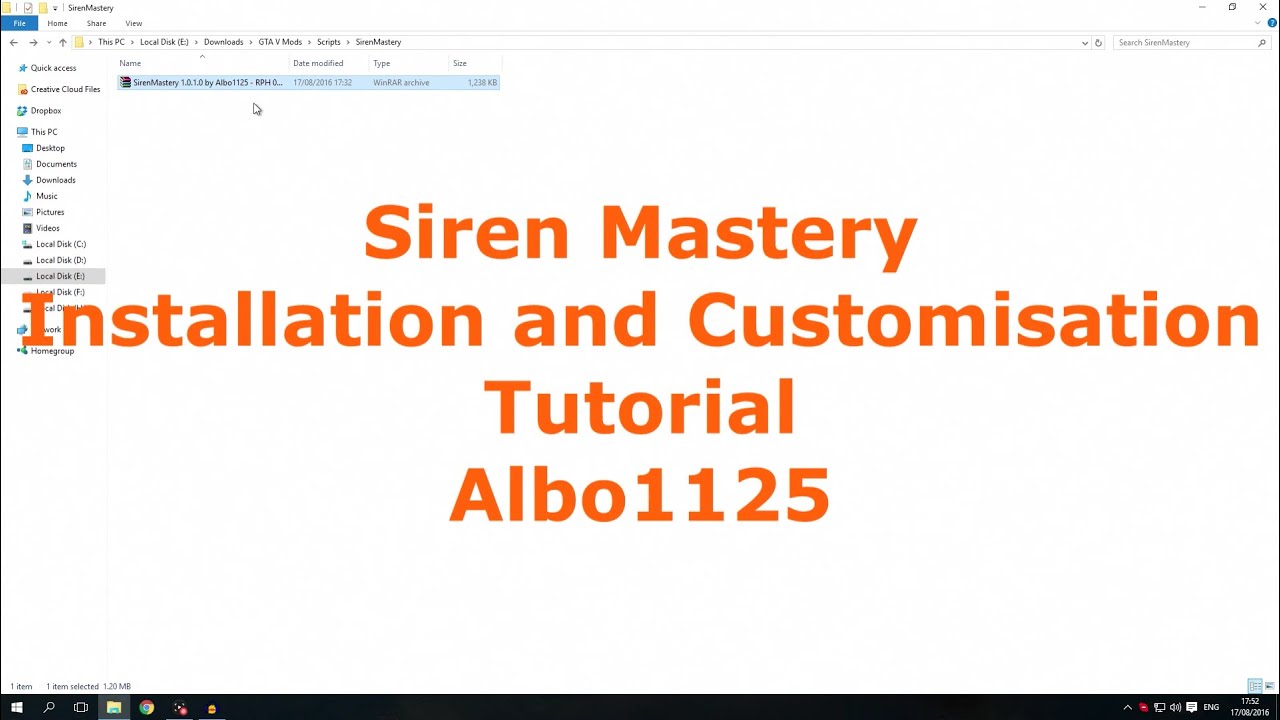This screenshot has width=1280, height=720.
Task: Click the Dropbox icon in sidebar
Action: pos(23,111)
